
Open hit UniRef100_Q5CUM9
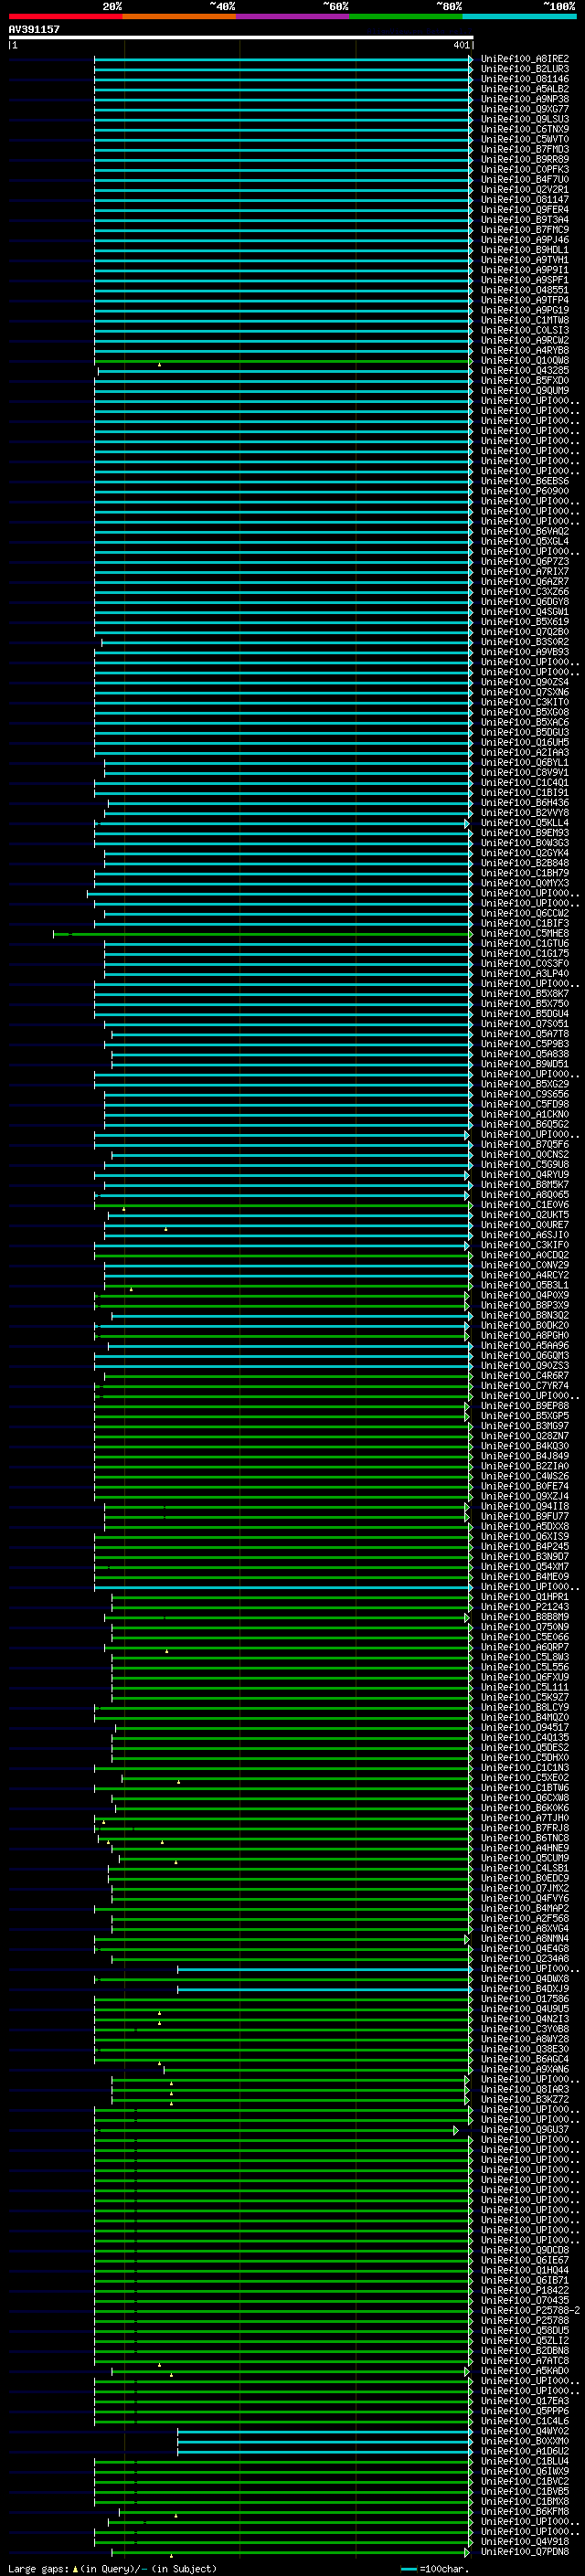click(524, 1858)
